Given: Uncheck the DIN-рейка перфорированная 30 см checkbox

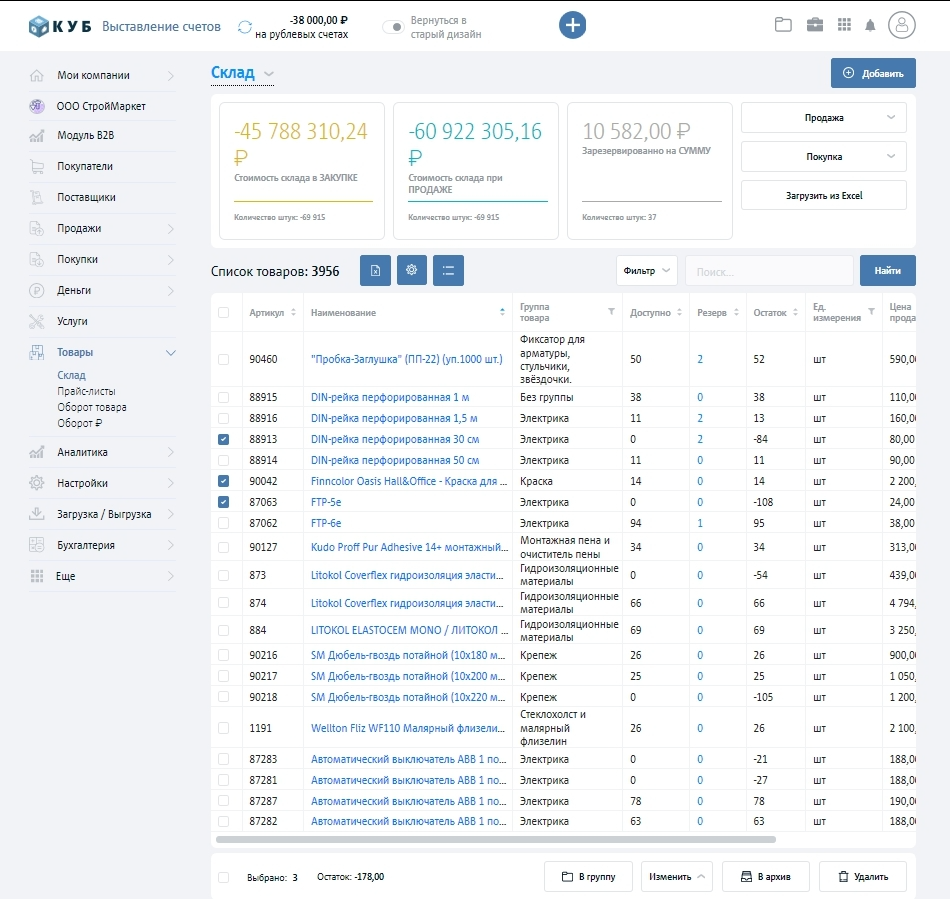Looking at the screenshot, I should 223,439.
